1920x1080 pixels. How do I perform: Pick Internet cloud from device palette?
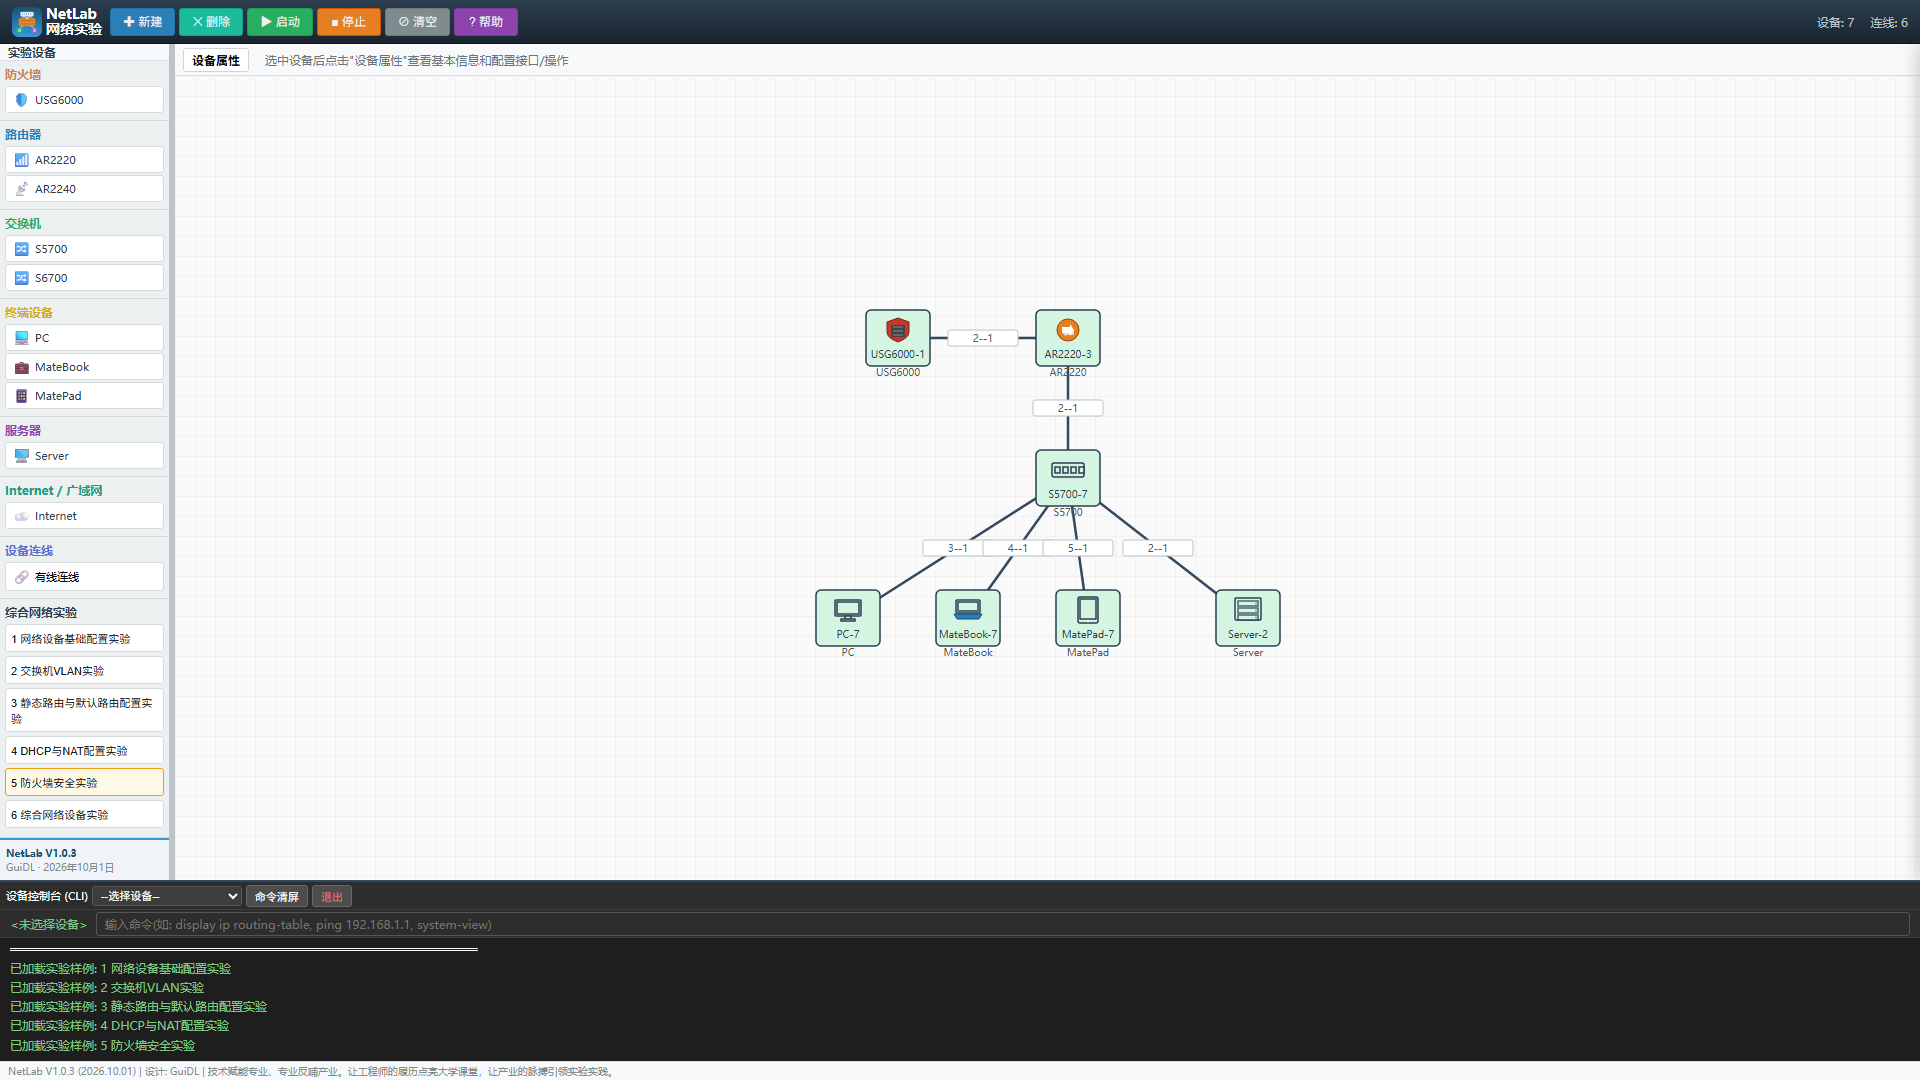[x=85, y=516]
